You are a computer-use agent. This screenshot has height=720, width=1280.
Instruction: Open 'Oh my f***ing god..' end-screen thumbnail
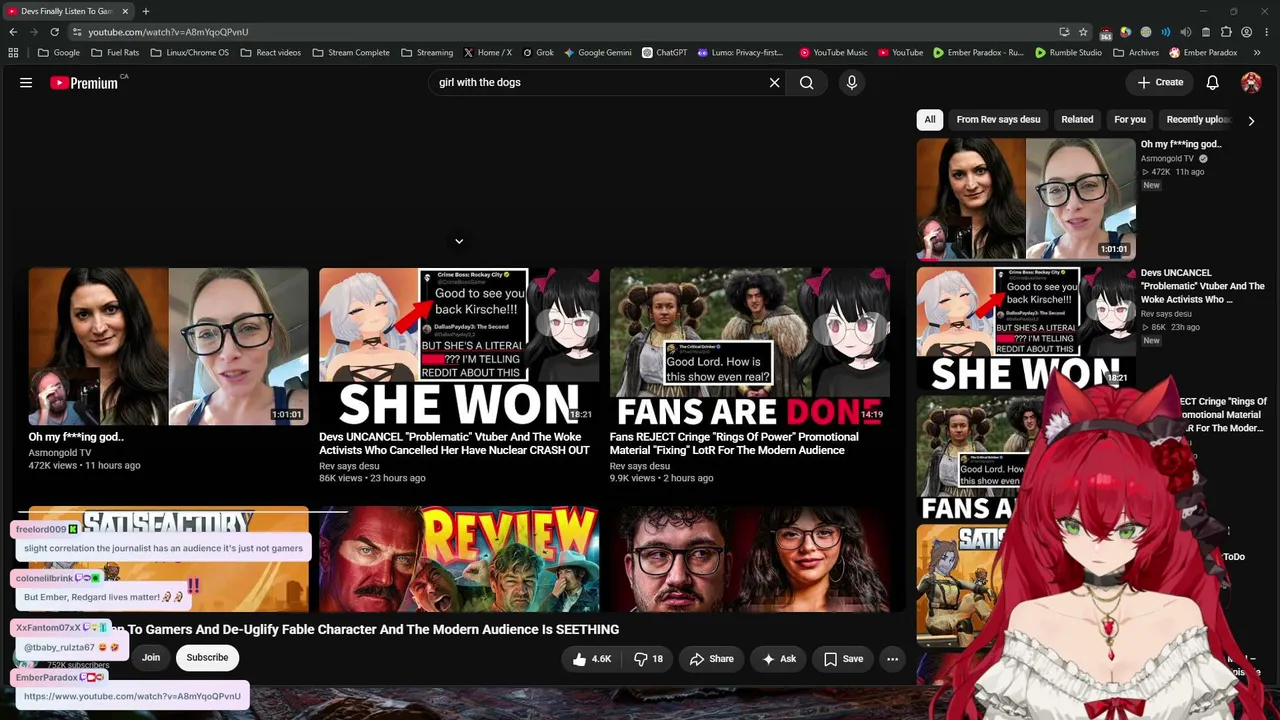(169, 346)
